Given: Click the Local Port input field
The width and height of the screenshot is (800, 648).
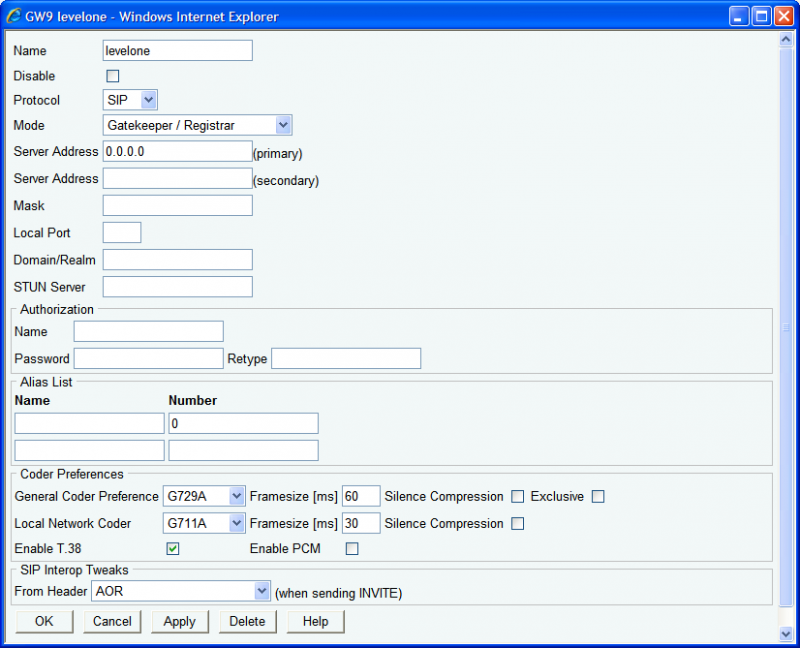Looking at the screenshot, I should pyautogui.click(x=122, y=233).
